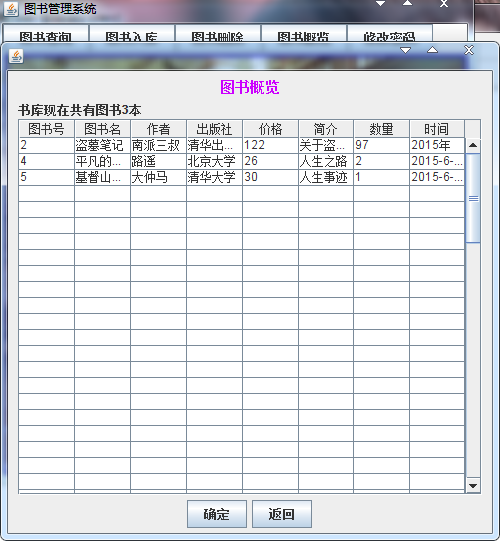Select the 平凡的... book name cell
500x541 pixels.
point(102,161)
